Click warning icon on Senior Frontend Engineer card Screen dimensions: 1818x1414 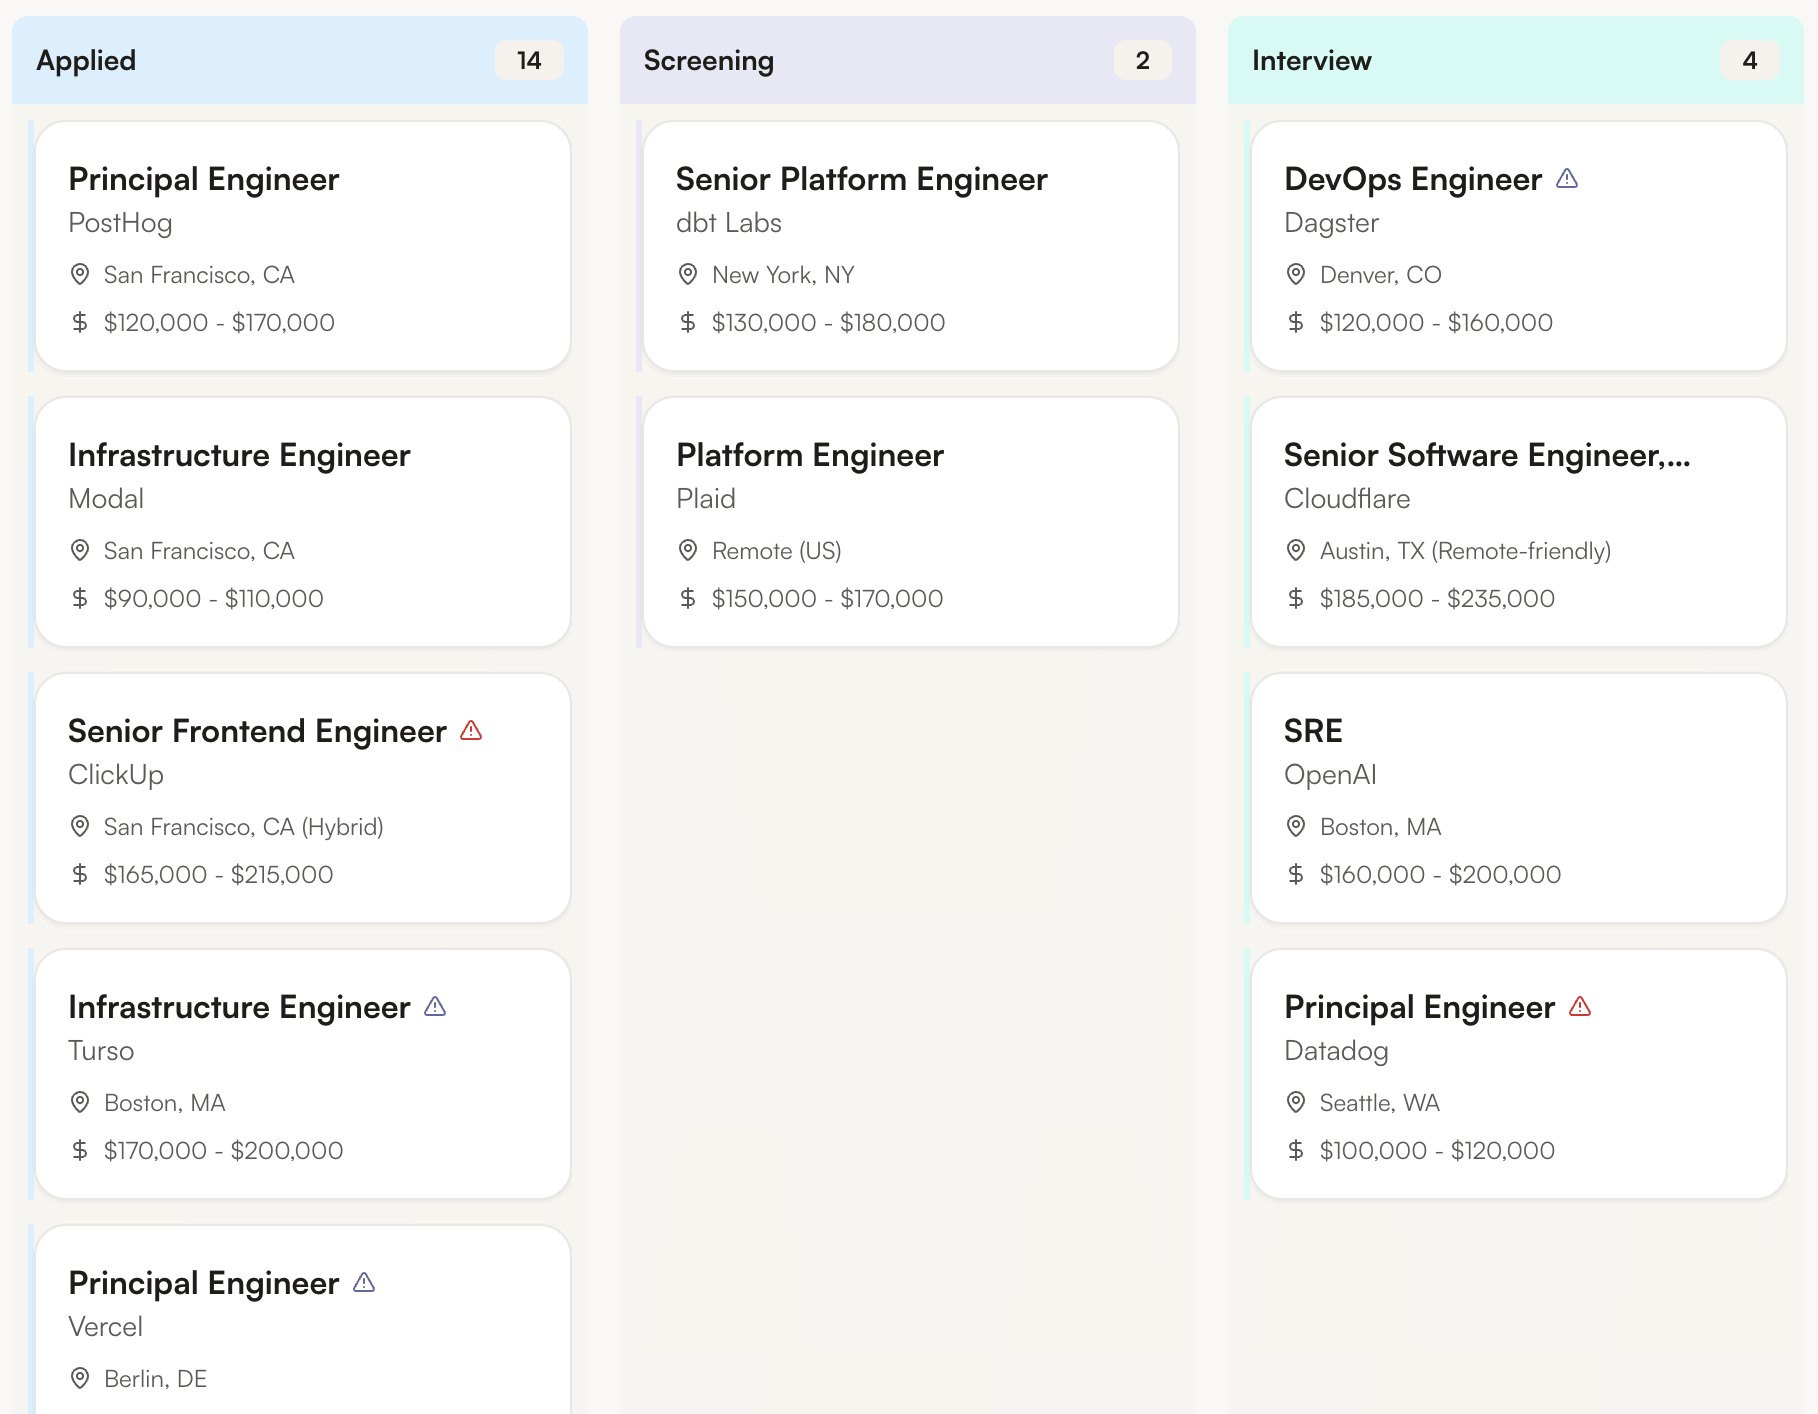pos(471,731)
